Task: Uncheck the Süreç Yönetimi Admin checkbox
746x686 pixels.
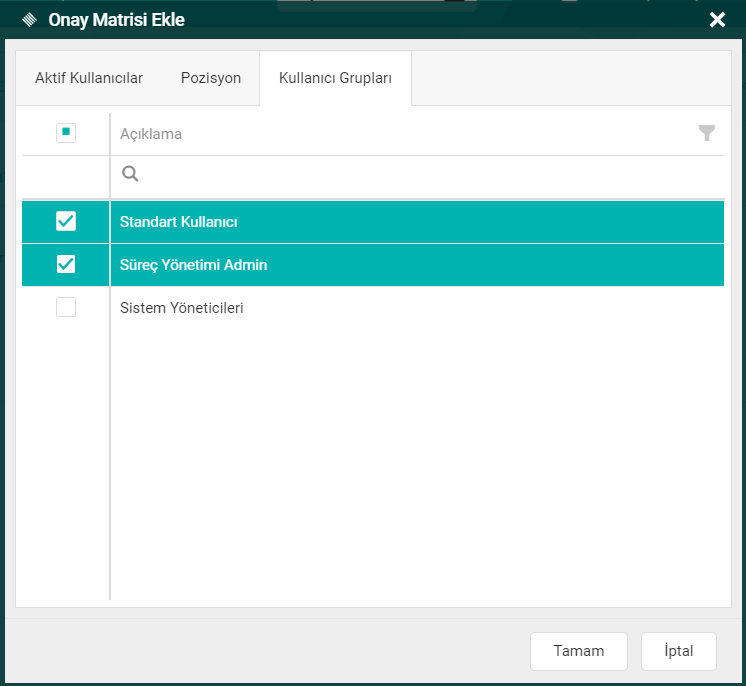Action: [x=66, y=264]
